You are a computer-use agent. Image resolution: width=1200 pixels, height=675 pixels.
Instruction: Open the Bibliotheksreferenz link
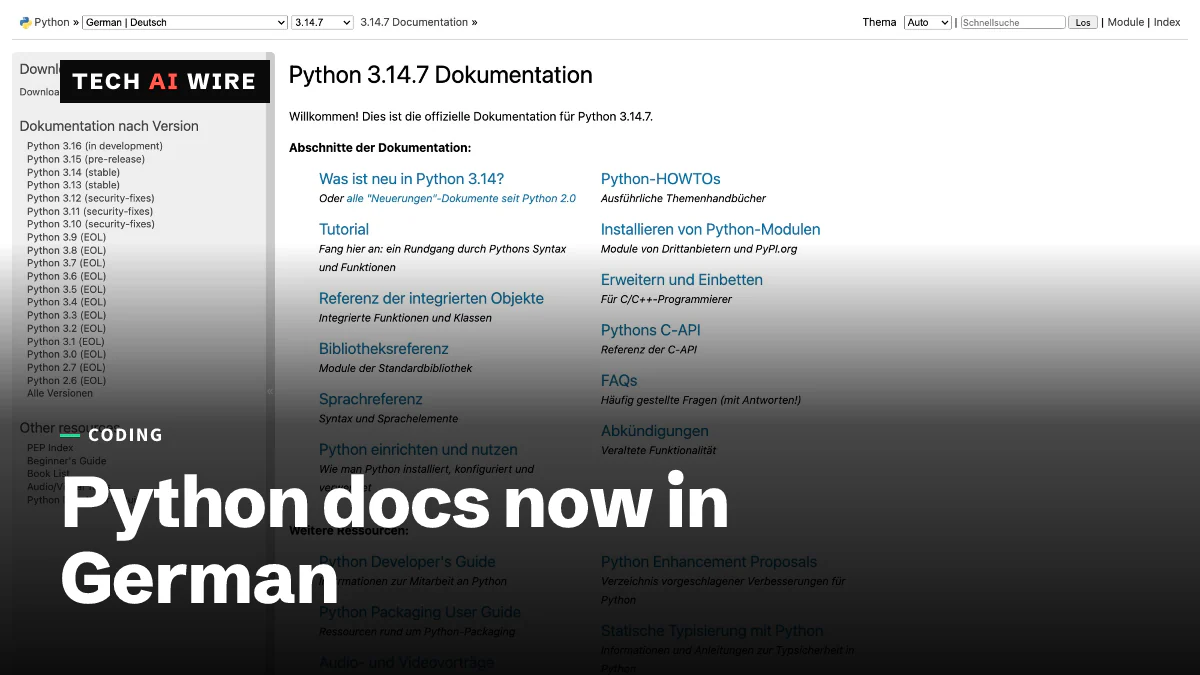point(384,349)
